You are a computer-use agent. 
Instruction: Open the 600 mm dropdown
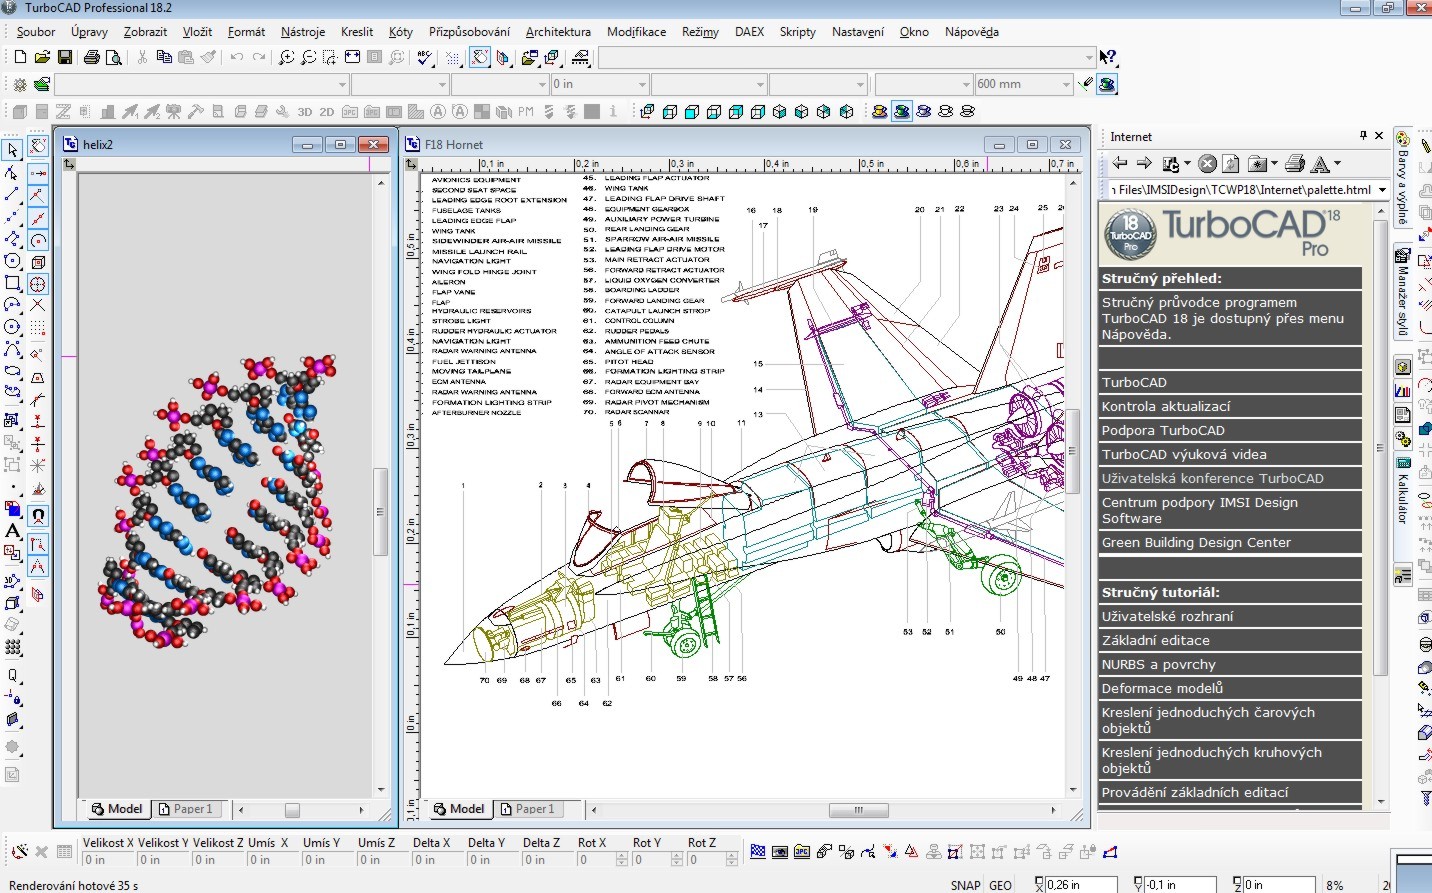tap(1066, 84)
